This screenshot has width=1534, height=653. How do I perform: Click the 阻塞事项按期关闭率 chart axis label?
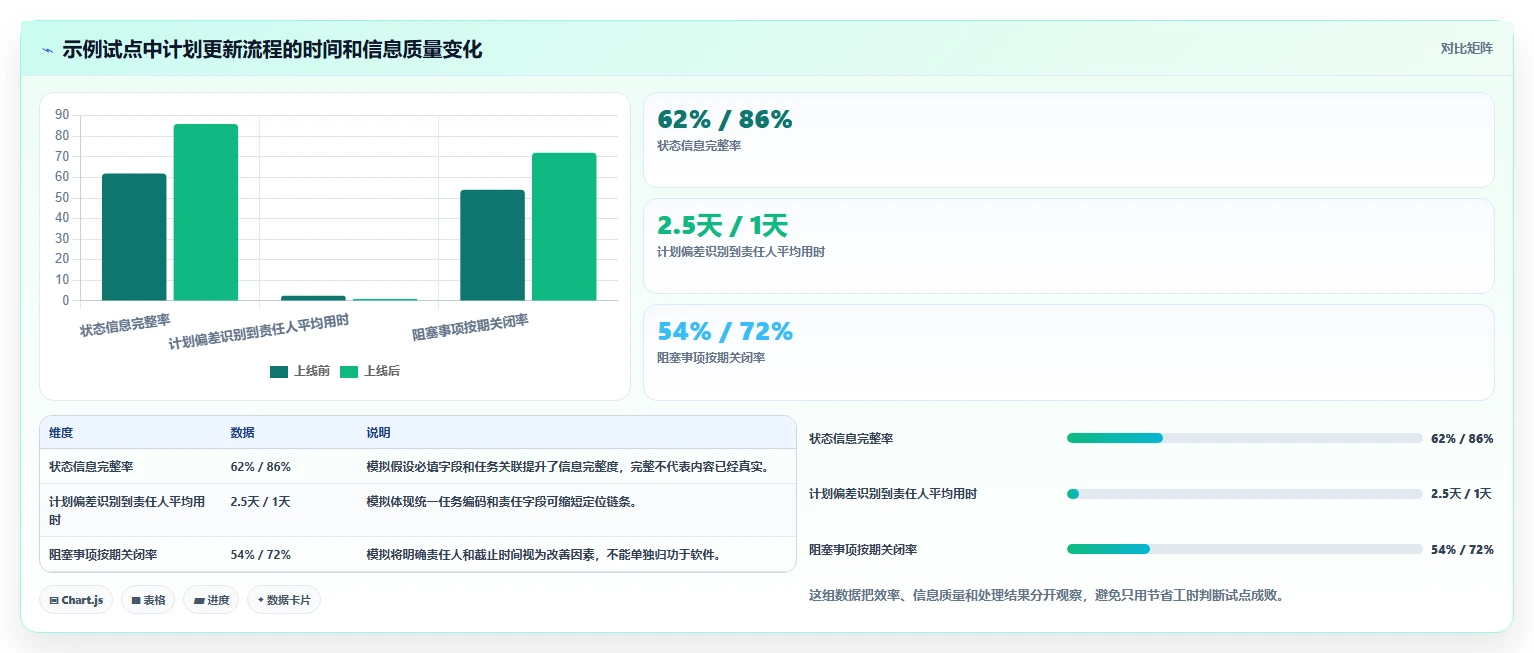coord(471,328)
